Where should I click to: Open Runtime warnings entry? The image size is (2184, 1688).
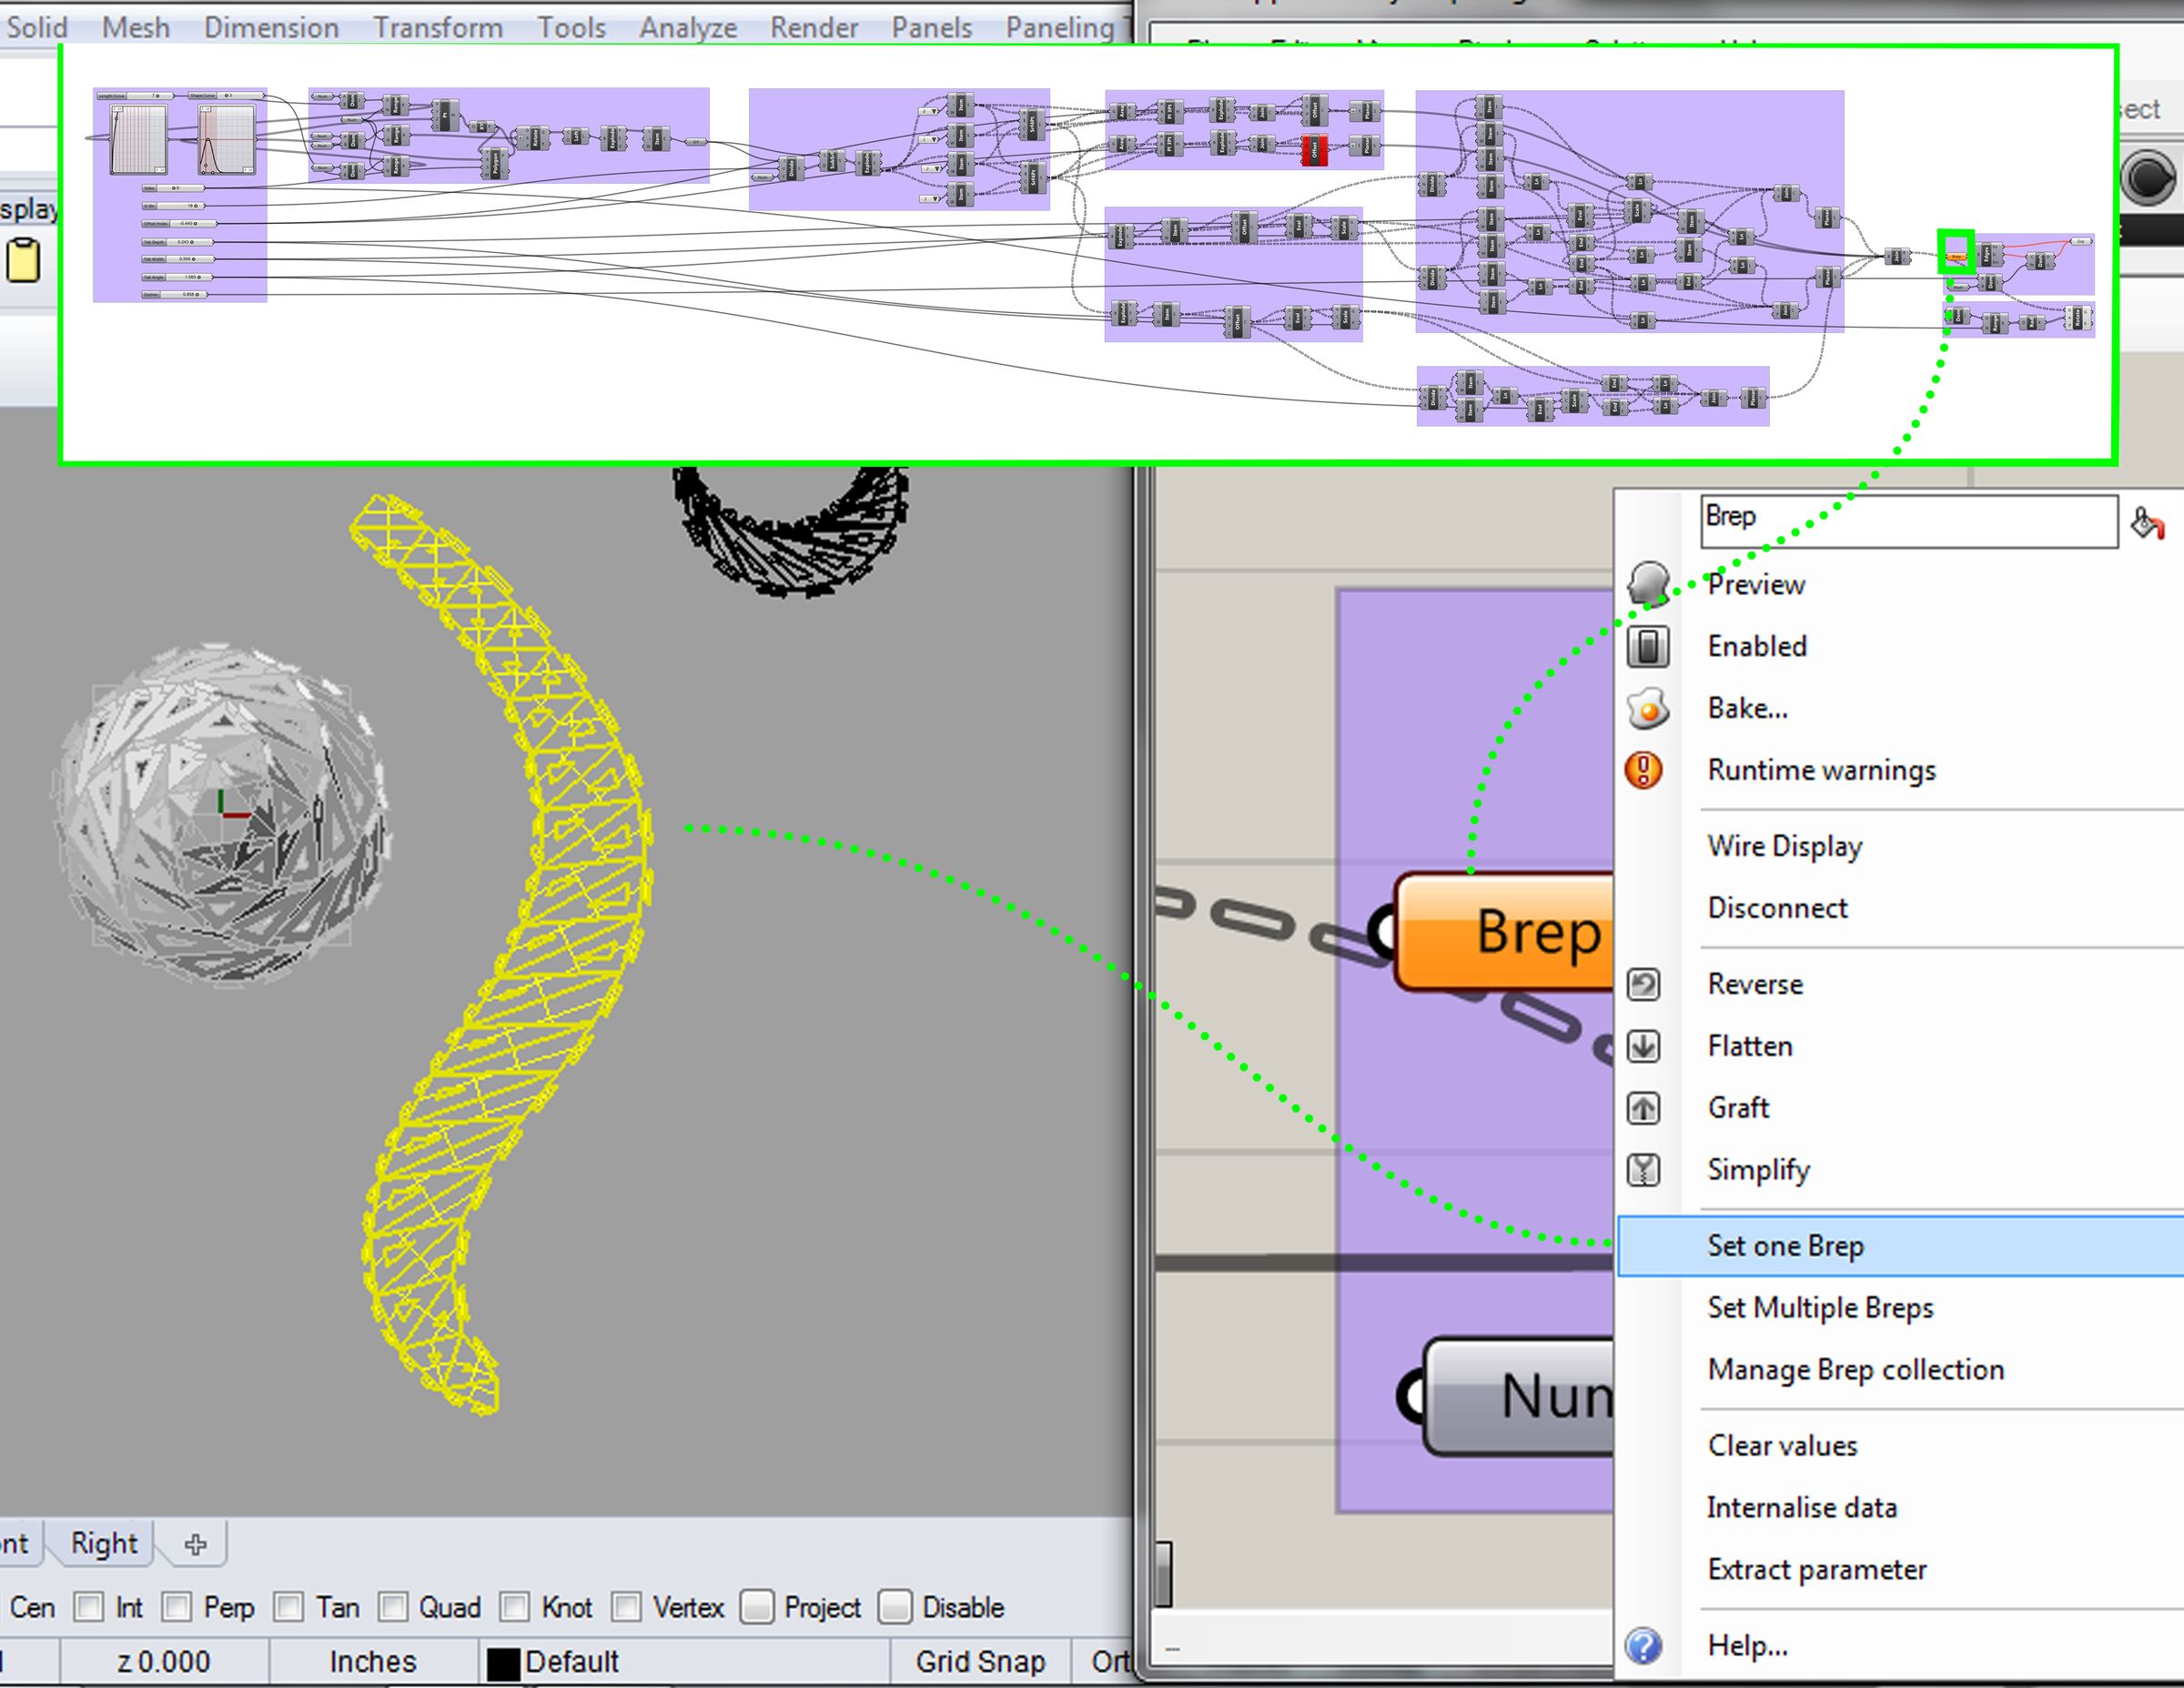(1820, 770)
